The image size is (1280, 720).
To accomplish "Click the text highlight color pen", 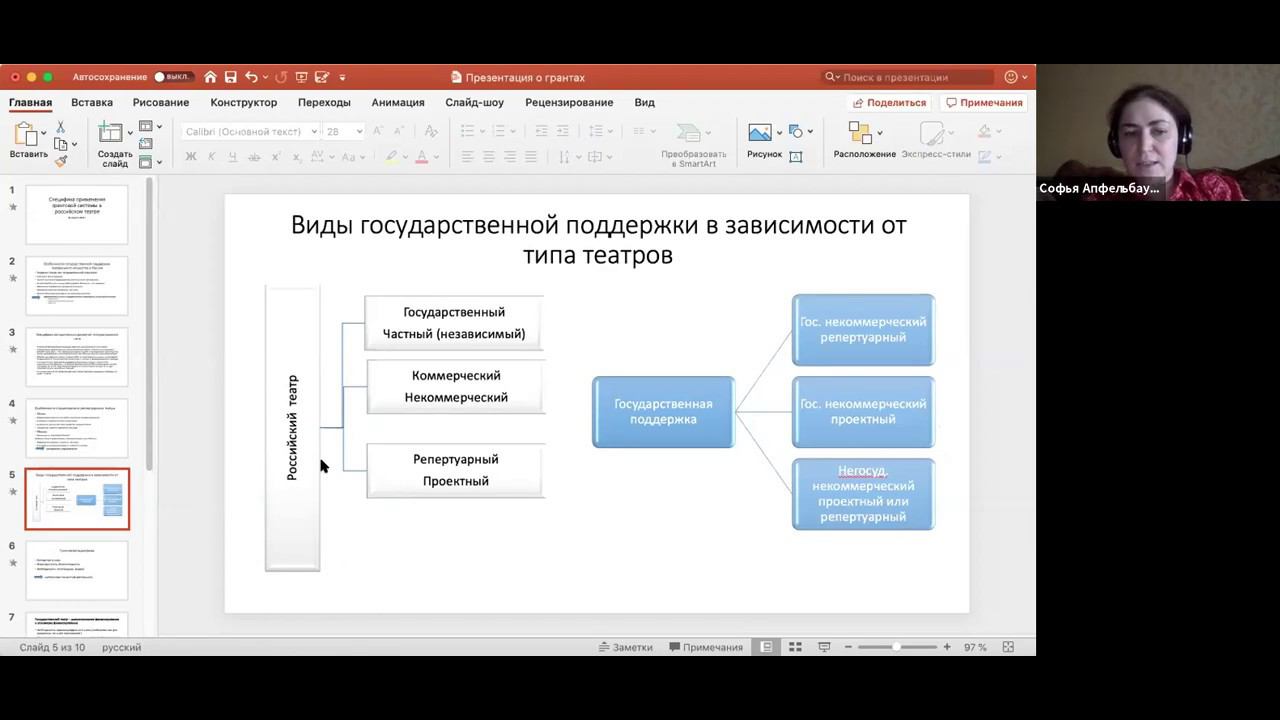I will click(x=392, y=157).
